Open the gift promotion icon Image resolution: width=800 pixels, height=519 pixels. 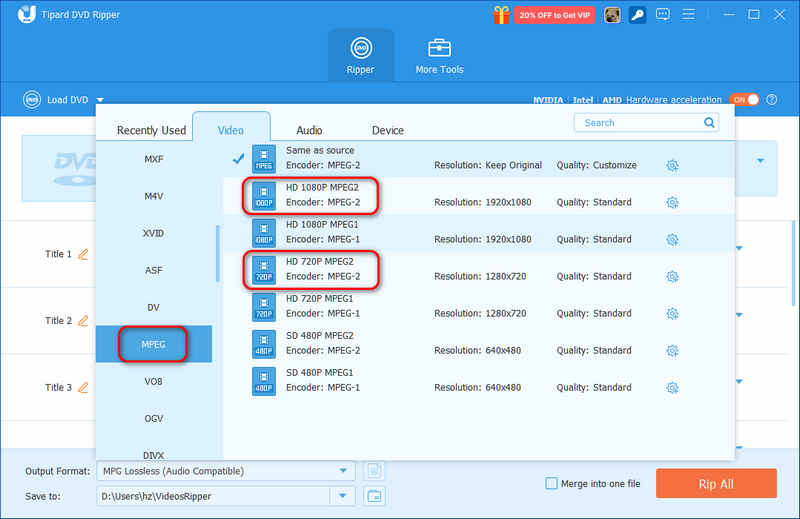tap(501, 15)
